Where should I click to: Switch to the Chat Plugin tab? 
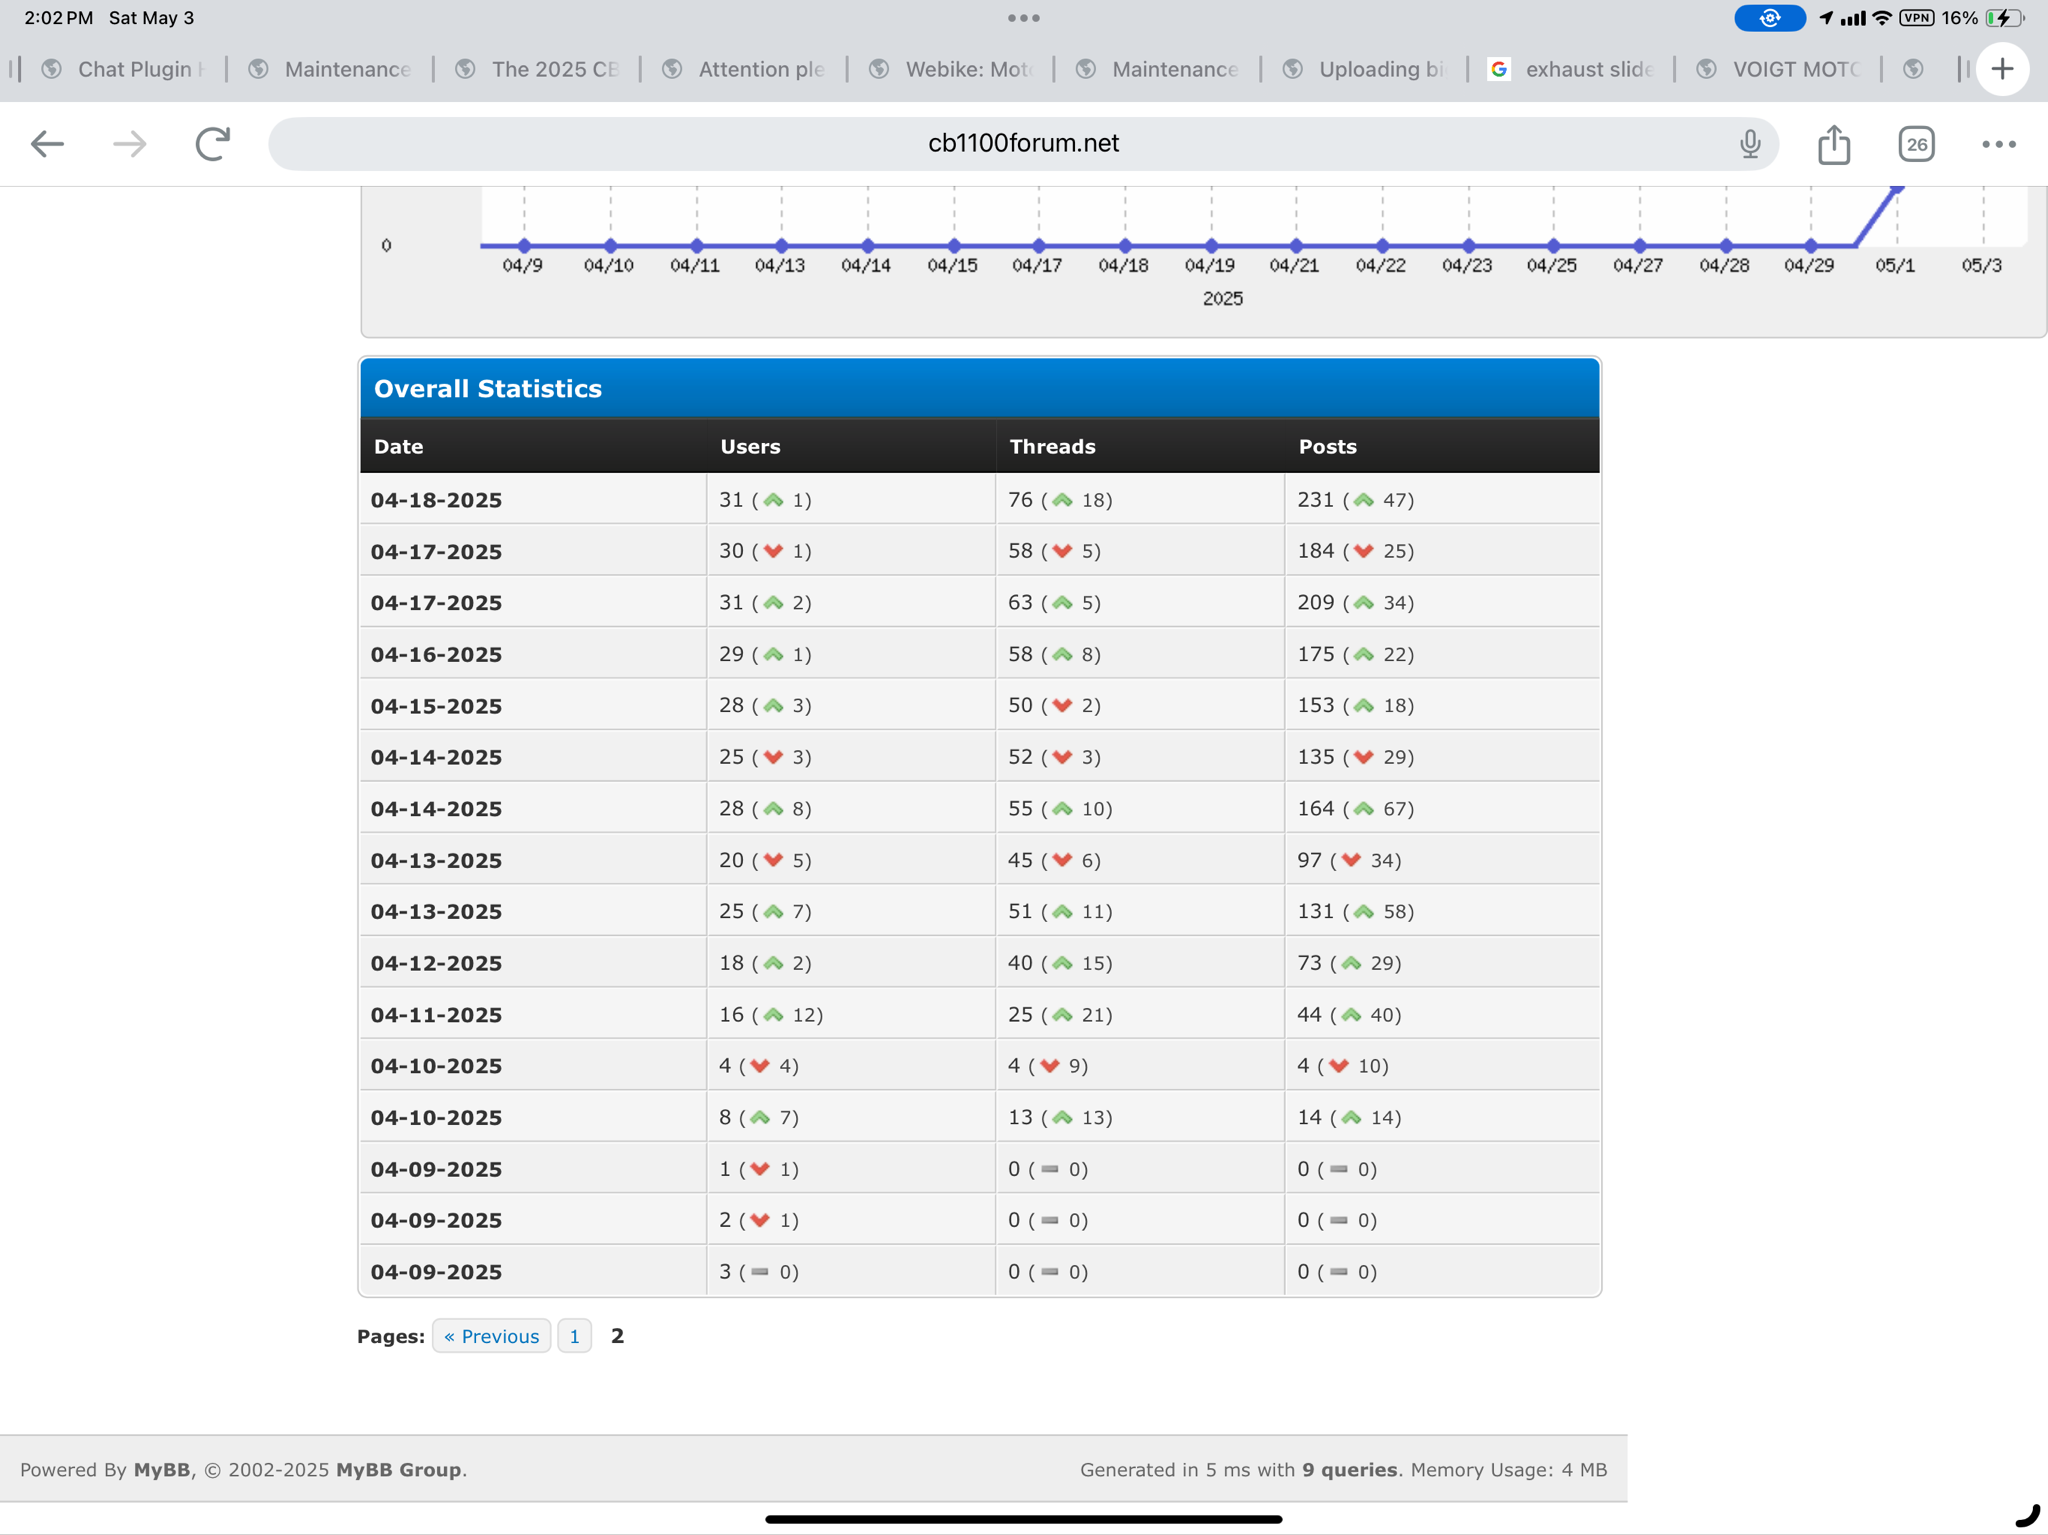click(123, 69)
